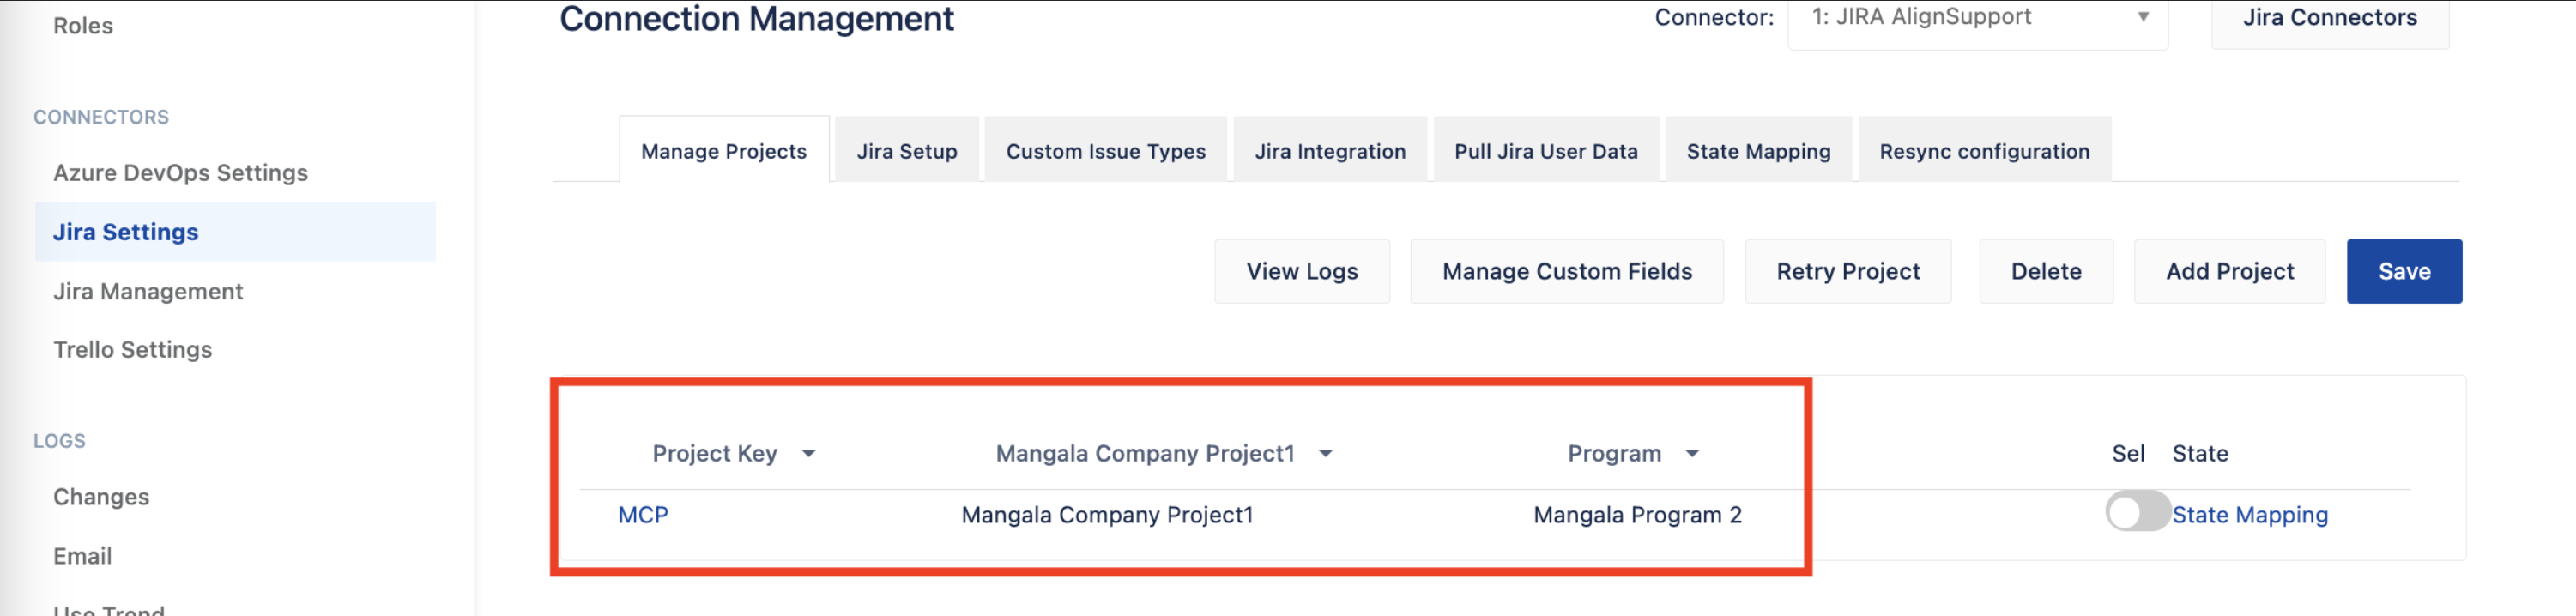Screen dimensions: 2576x616
Task: Click the Program column sort arrow
Action: point(1692,454)
